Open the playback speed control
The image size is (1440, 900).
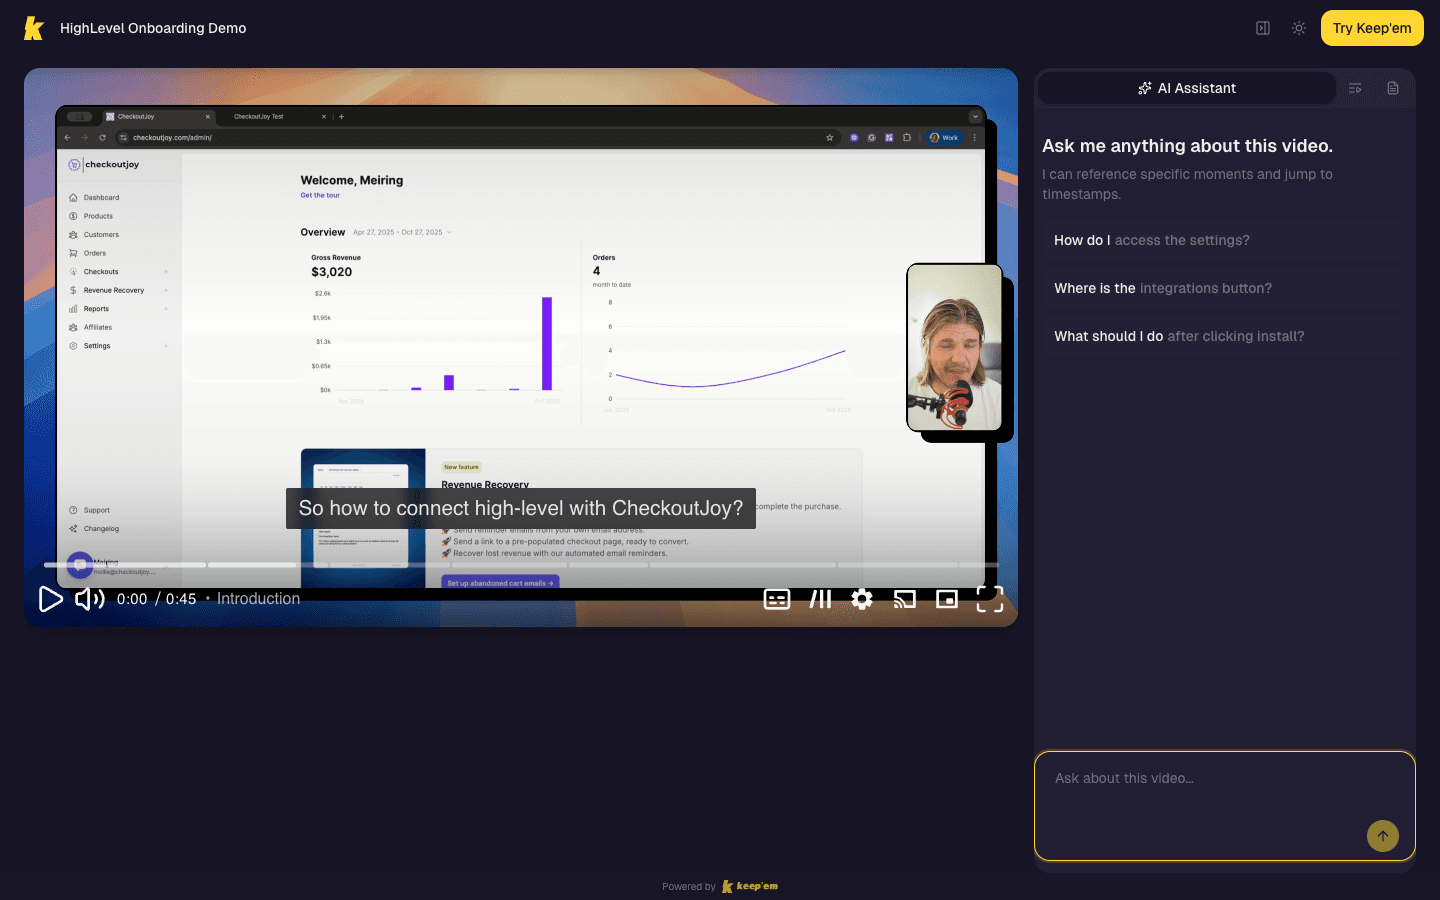(820, 599)
